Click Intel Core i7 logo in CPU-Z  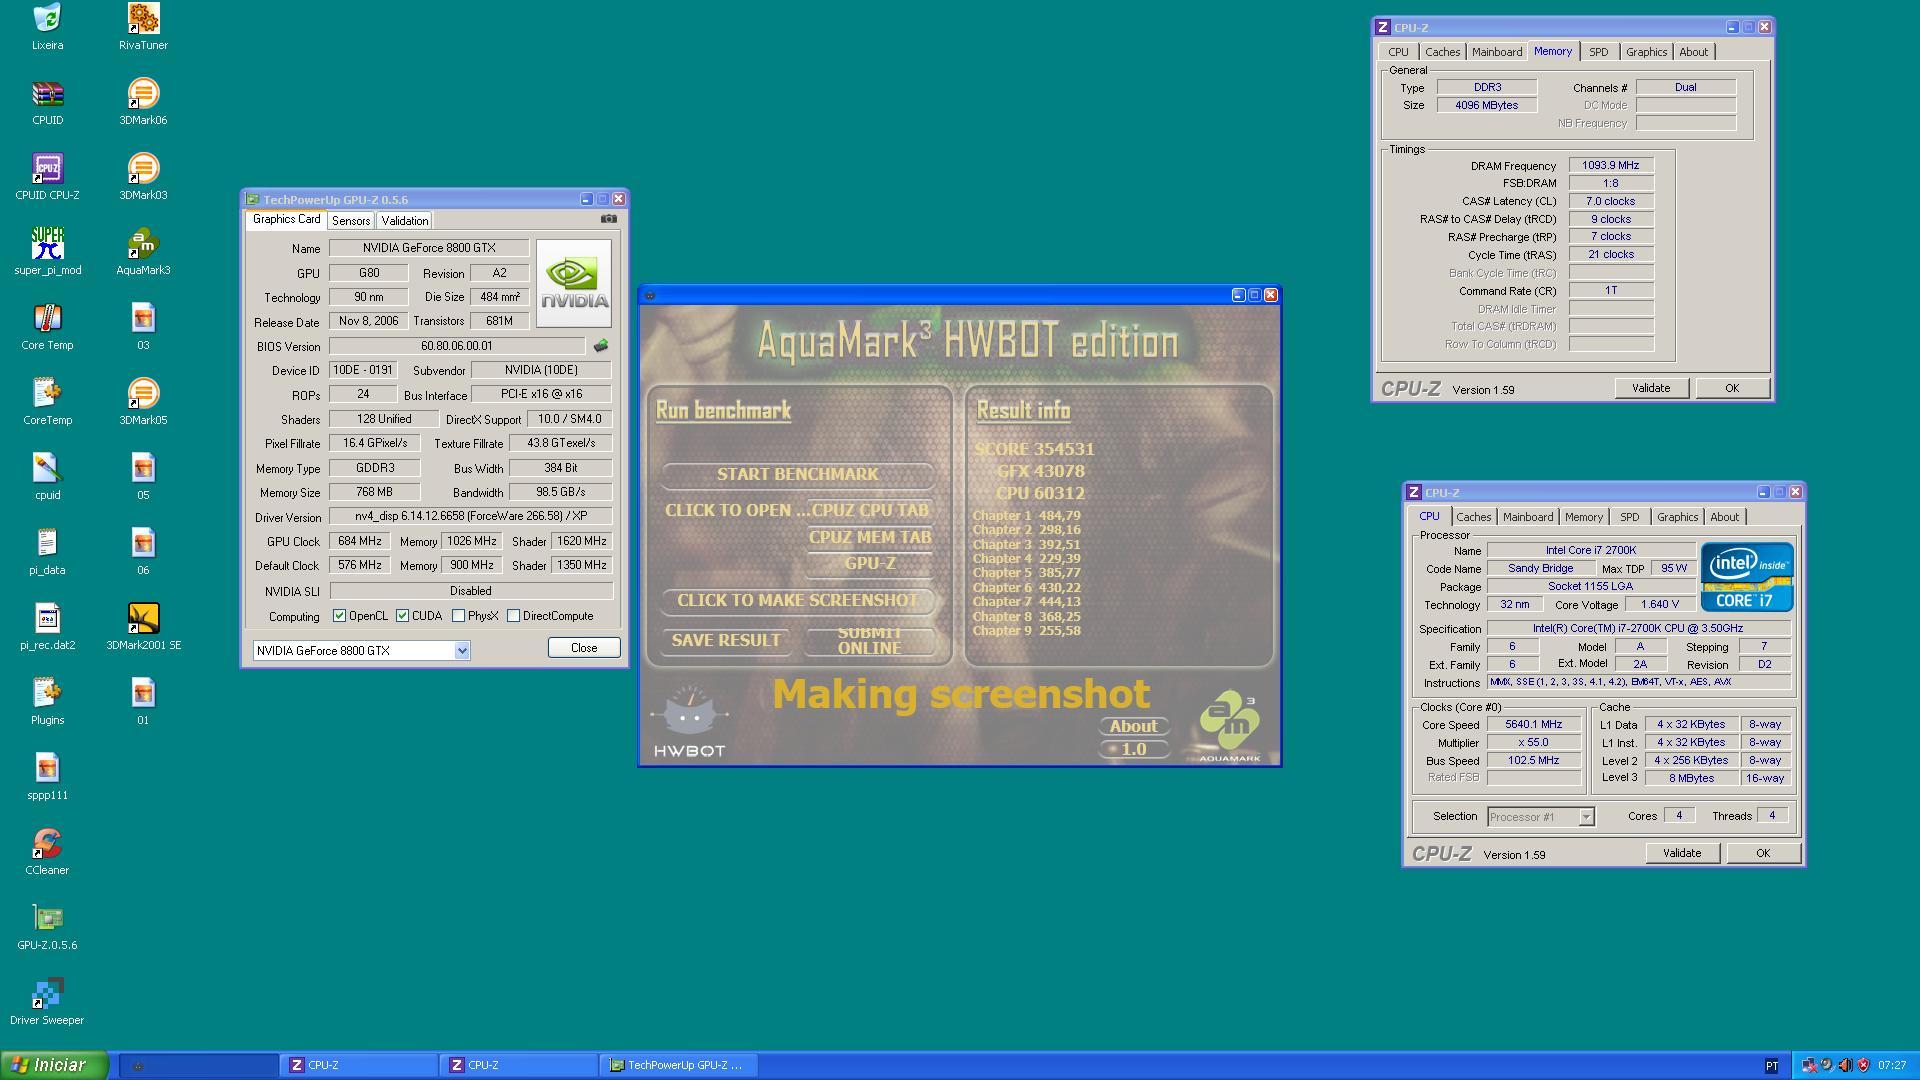click(1746, 577)
